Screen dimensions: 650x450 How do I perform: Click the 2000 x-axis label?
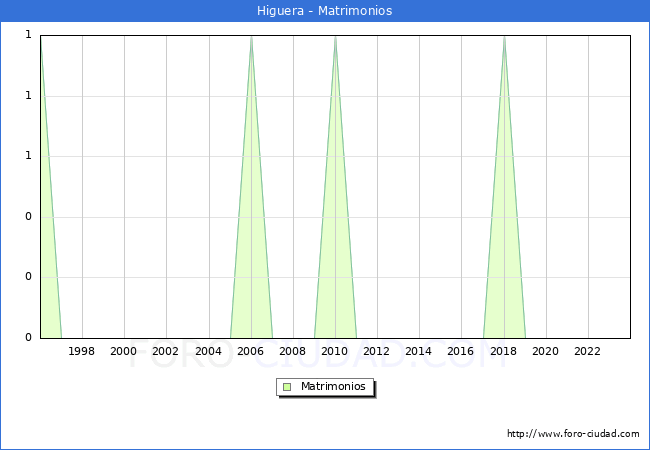124,351
